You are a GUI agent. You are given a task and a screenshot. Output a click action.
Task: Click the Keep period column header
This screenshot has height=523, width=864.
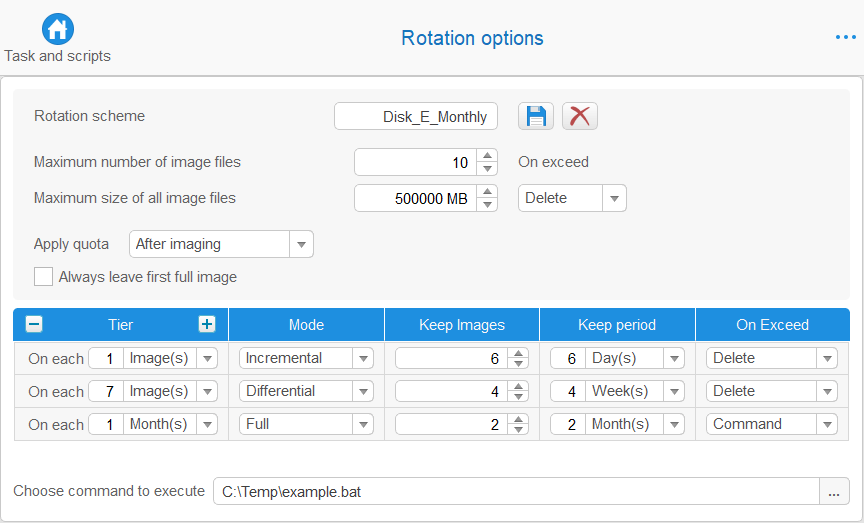[617, 325]
